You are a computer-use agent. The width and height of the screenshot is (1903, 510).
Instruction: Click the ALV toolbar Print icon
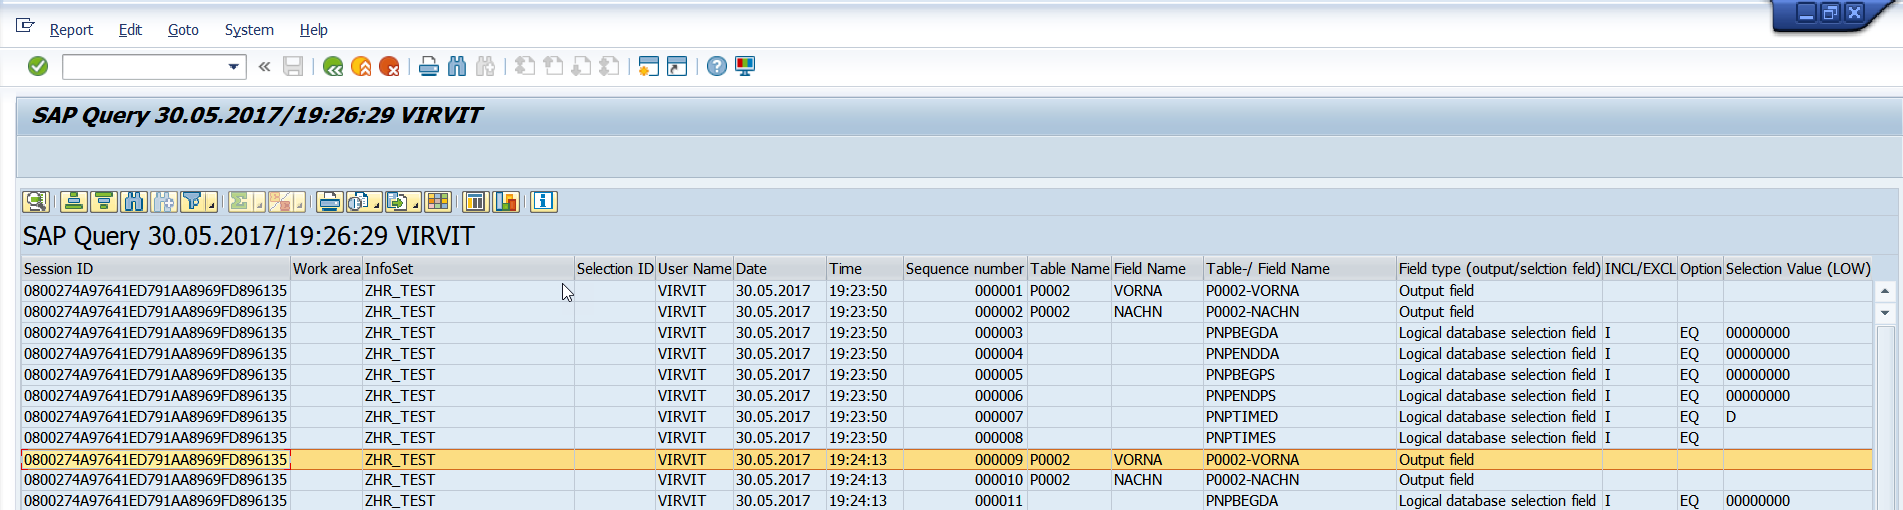click(x=329, y=202)
